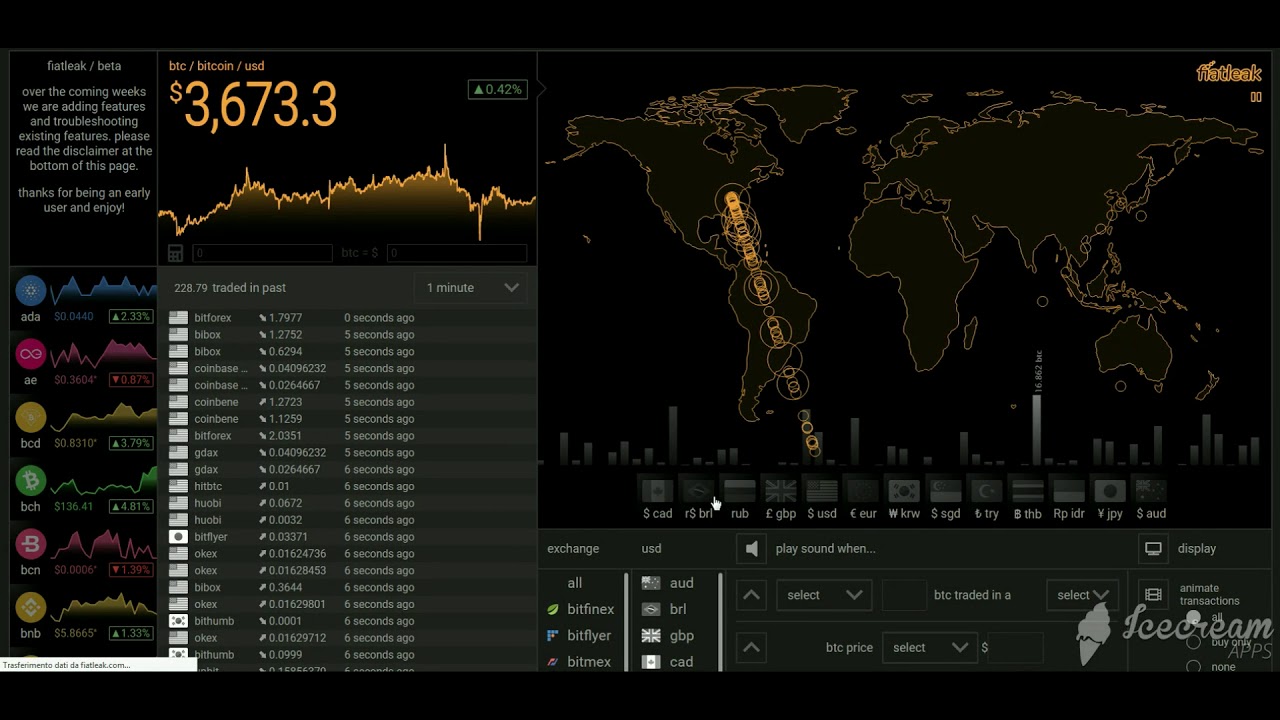Screen dimensions: 1280x720
Task: Open the btc price select dropdown
Action: [929, 647]
